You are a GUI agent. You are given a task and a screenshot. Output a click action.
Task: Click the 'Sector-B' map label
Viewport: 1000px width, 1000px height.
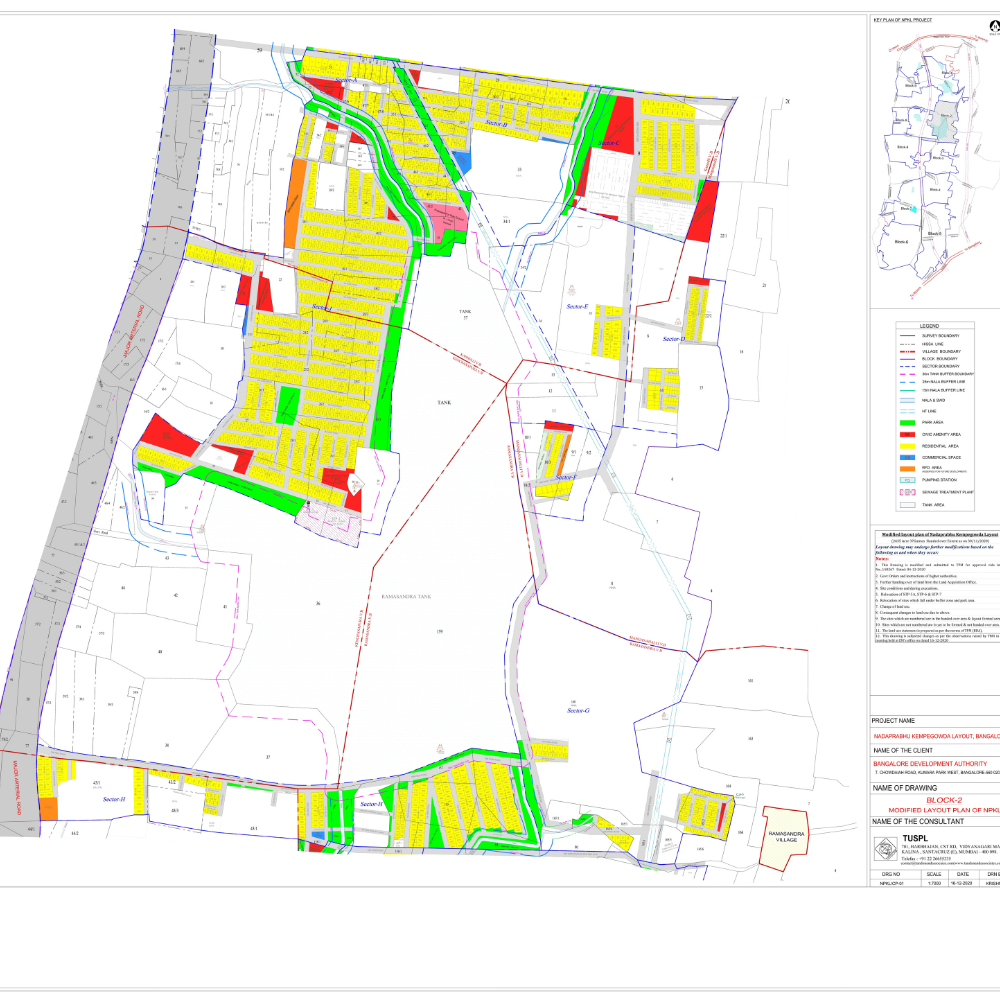(496, 123)
